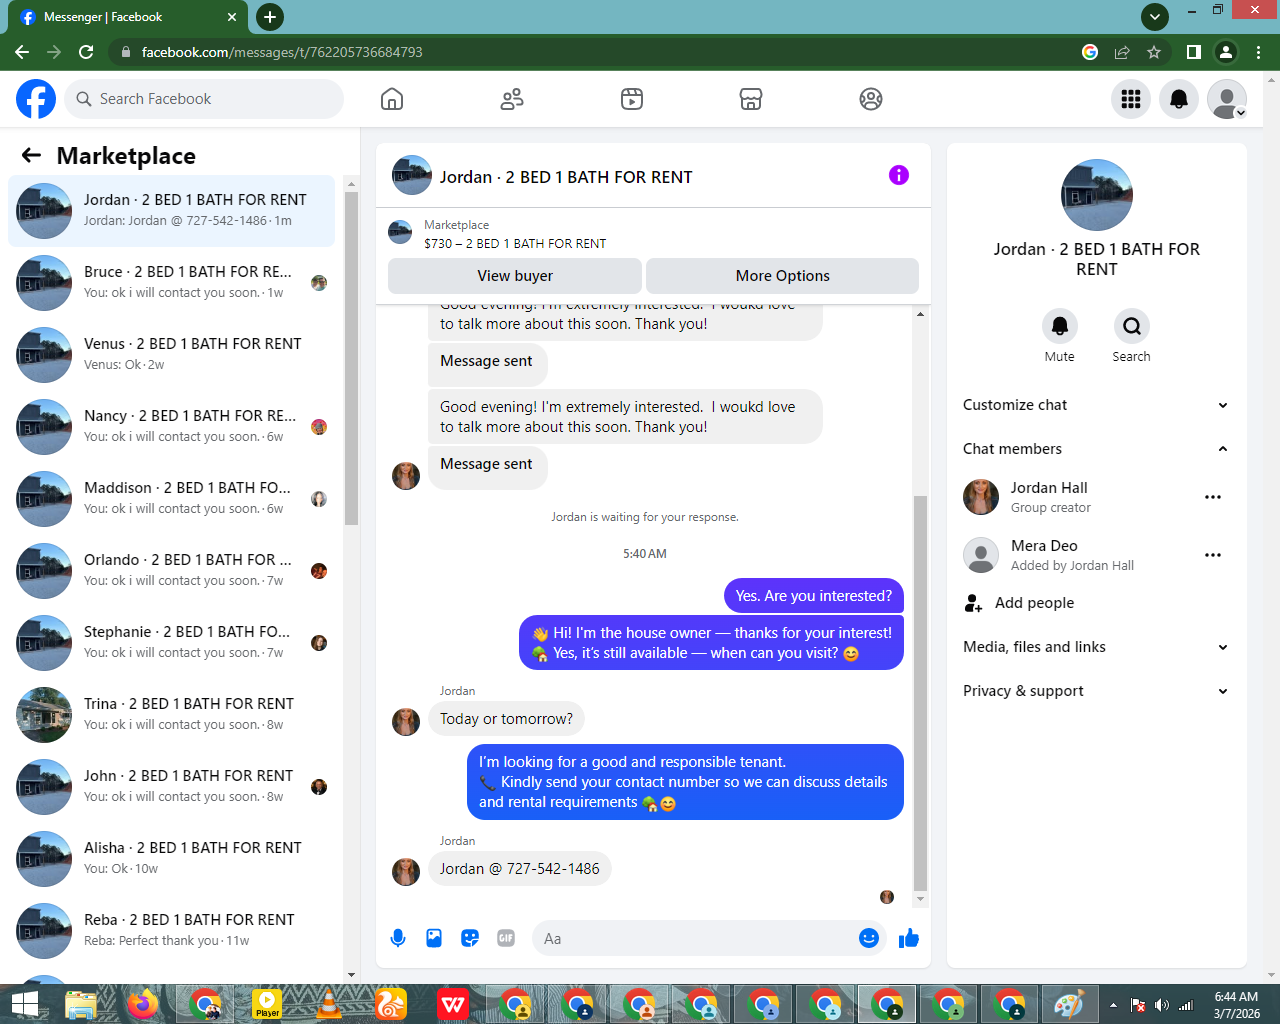Open the Venus conversation in list

[x=172, y=355]
